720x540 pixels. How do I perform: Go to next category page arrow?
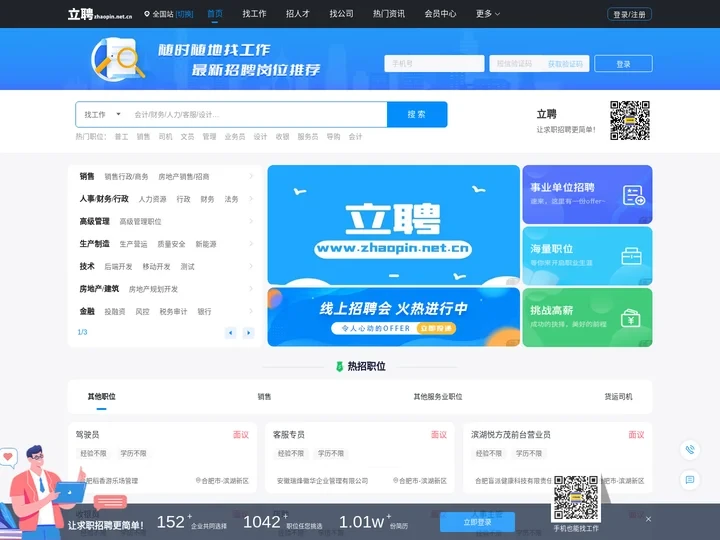coord(248,333)
